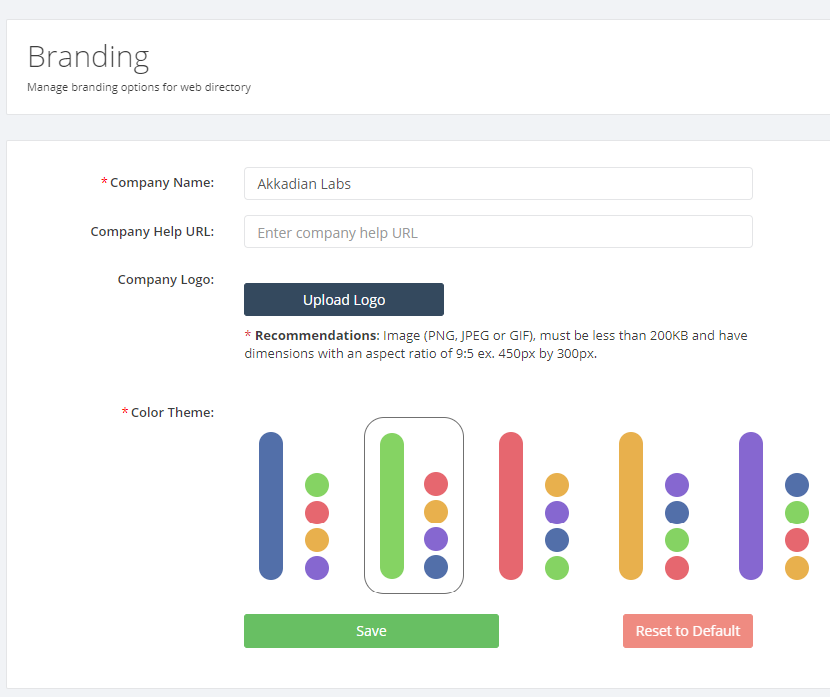The image size is (830, 697).
Task: Choose the orange color theme bar
Action: 631,506
